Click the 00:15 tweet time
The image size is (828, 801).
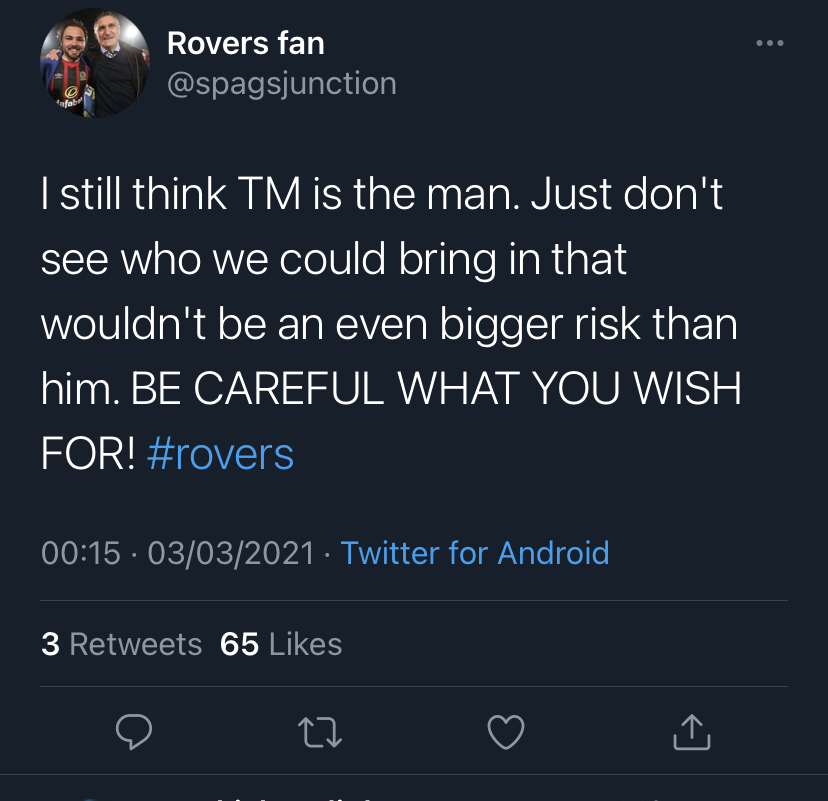pyautogui.click(x=80, y=552)
